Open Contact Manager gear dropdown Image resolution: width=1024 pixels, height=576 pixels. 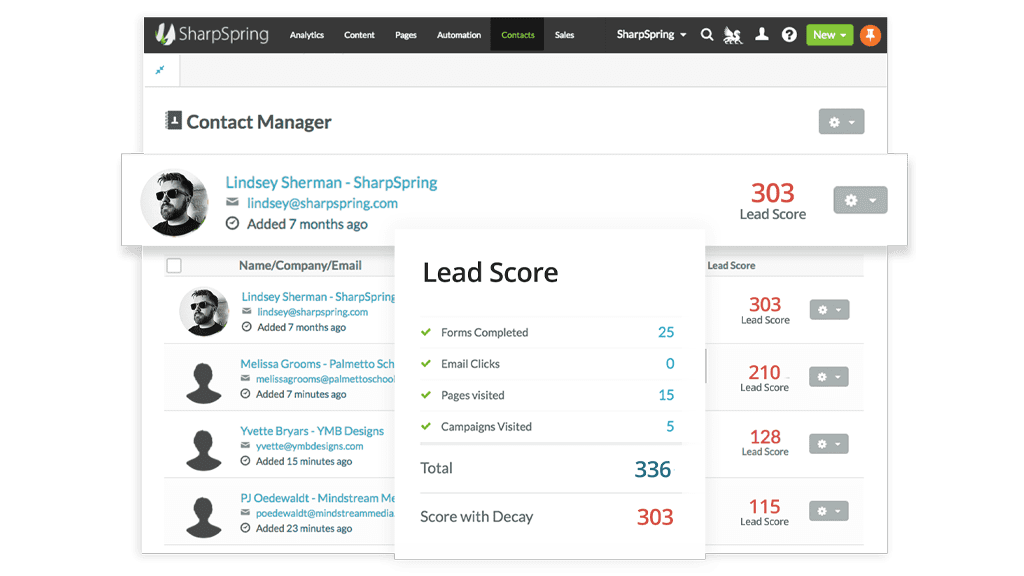pyautogui.click(x=841, y=121)
